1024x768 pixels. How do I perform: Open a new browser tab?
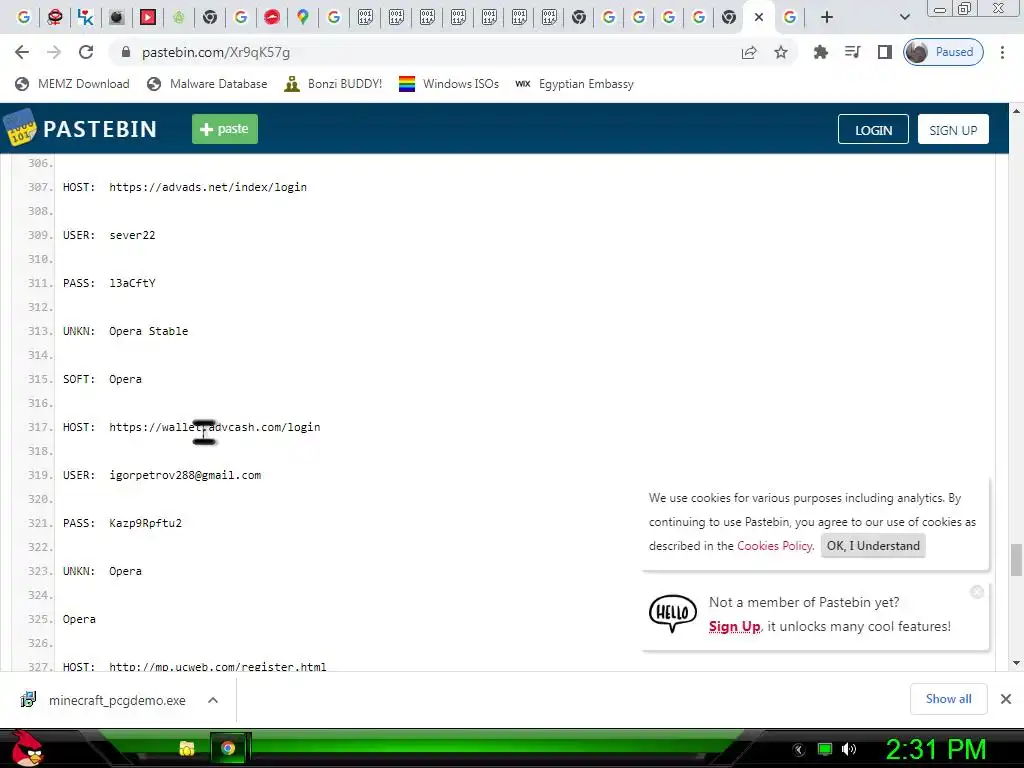point(827,17)
